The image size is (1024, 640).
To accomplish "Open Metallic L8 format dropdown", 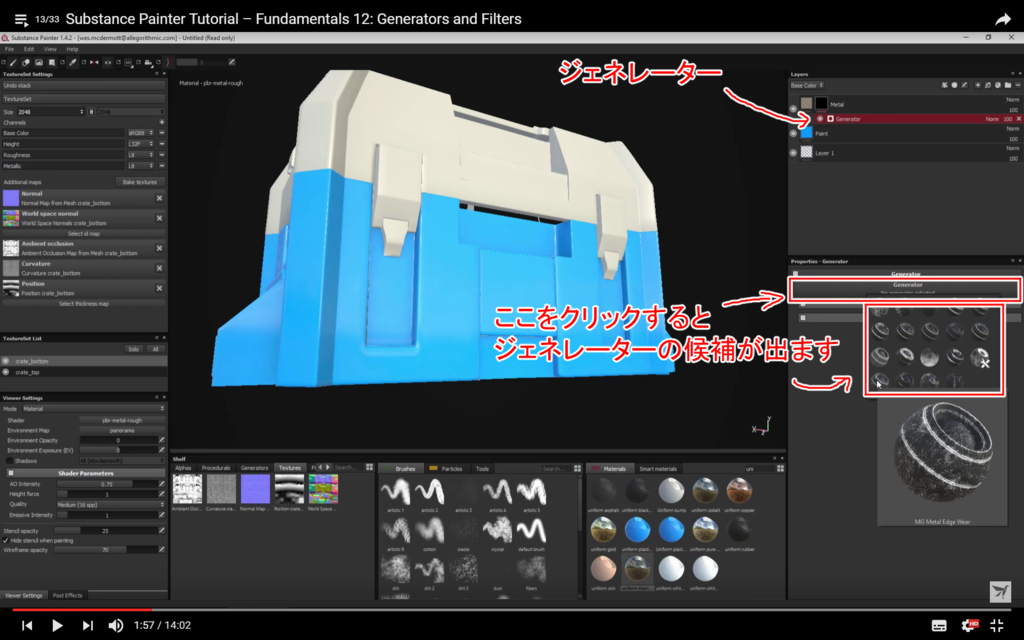I will click(140, 166).
